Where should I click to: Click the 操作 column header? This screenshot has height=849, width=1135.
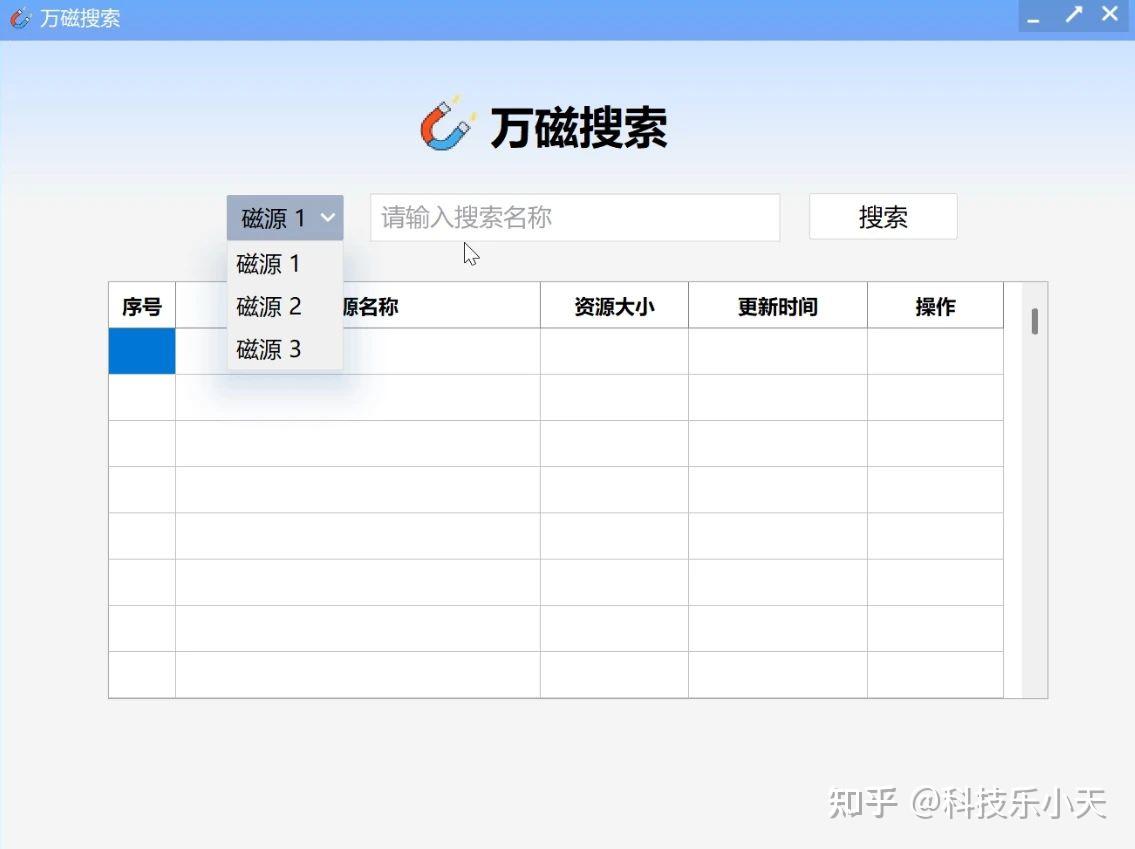tap(935, 307)
